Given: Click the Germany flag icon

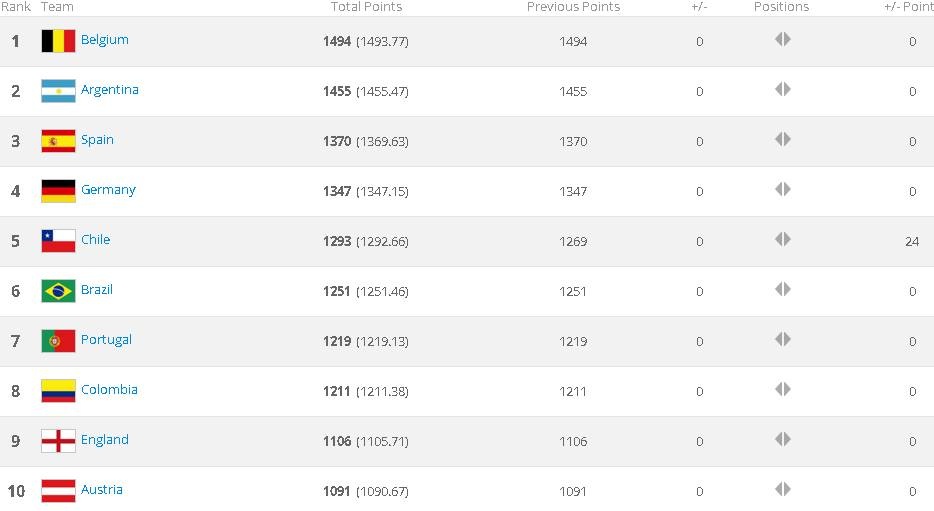Looking at the screenshot, I should [58, 191].
